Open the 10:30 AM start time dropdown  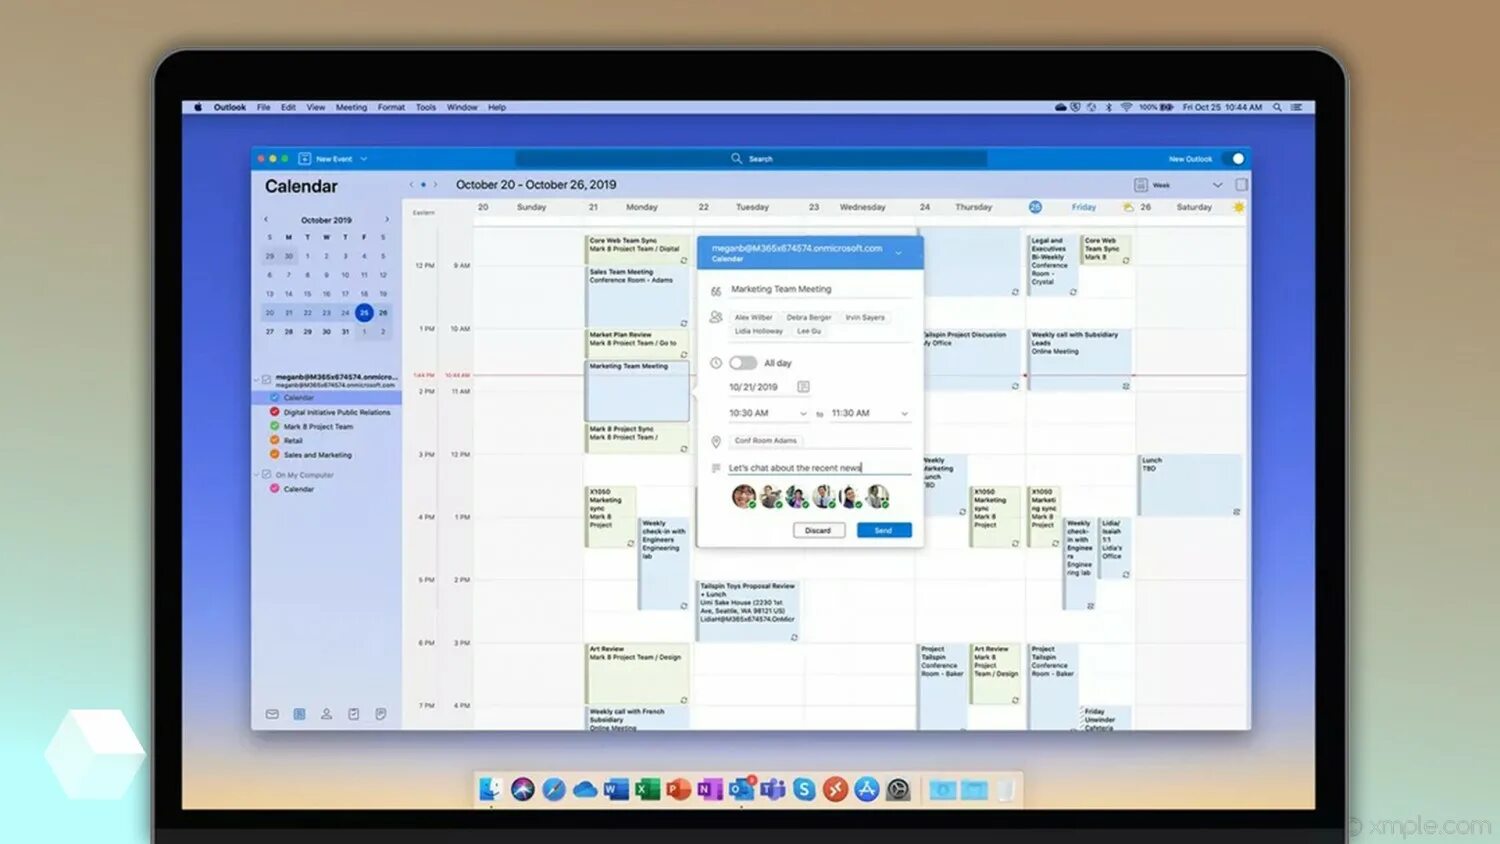point(803,414)
